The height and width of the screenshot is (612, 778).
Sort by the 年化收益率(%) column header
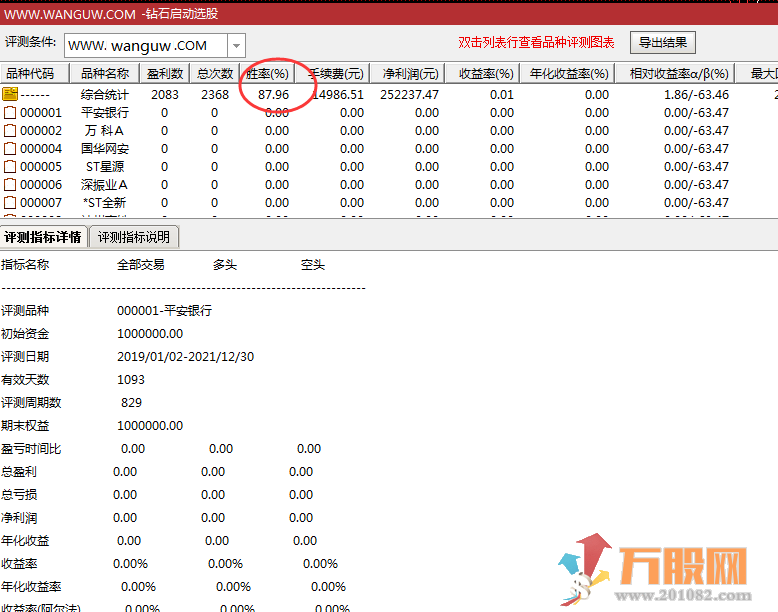(x=569, y=74)
